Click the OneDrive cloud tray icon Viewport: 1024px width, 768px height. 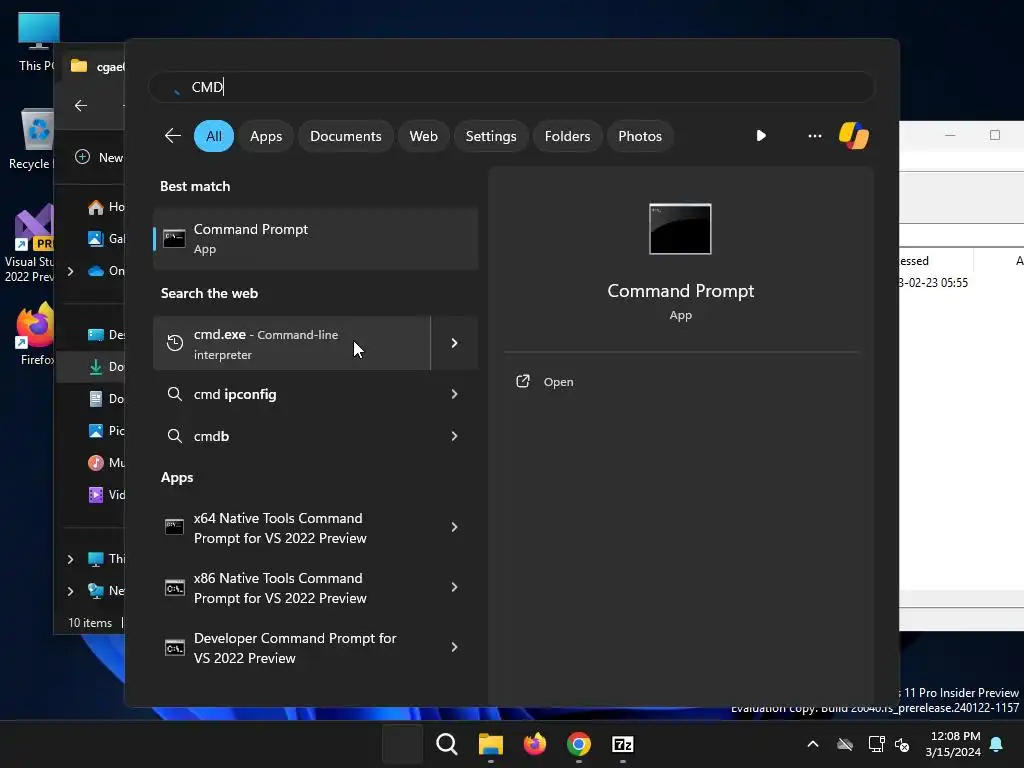pyautogui.click(x=845, y=744)
